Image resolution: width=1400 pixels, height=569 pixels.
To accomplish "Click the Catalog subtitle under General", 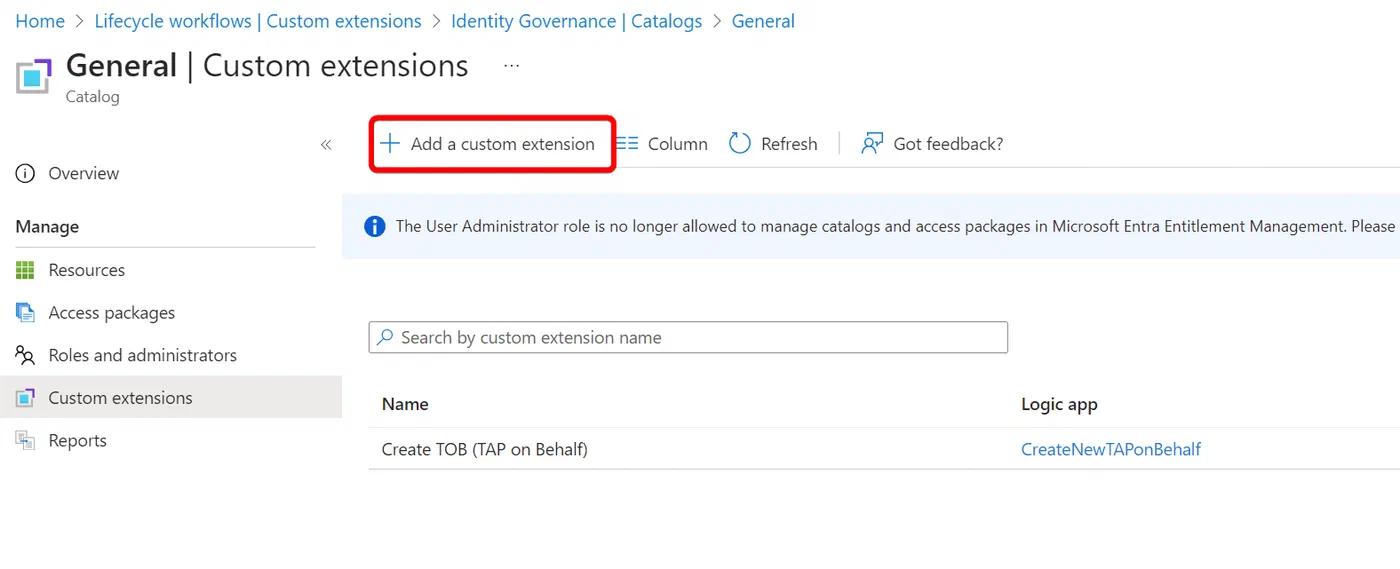I will click(93, 97).
